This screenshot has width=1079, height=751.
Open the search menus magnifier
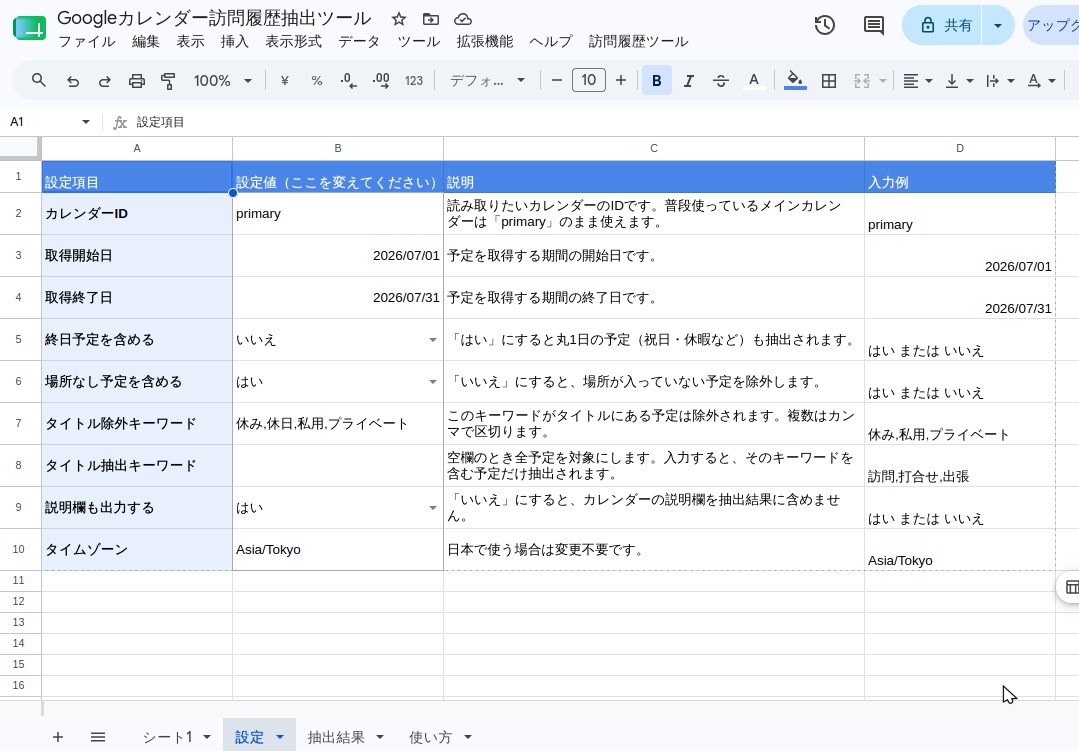[x=39, y=81]
